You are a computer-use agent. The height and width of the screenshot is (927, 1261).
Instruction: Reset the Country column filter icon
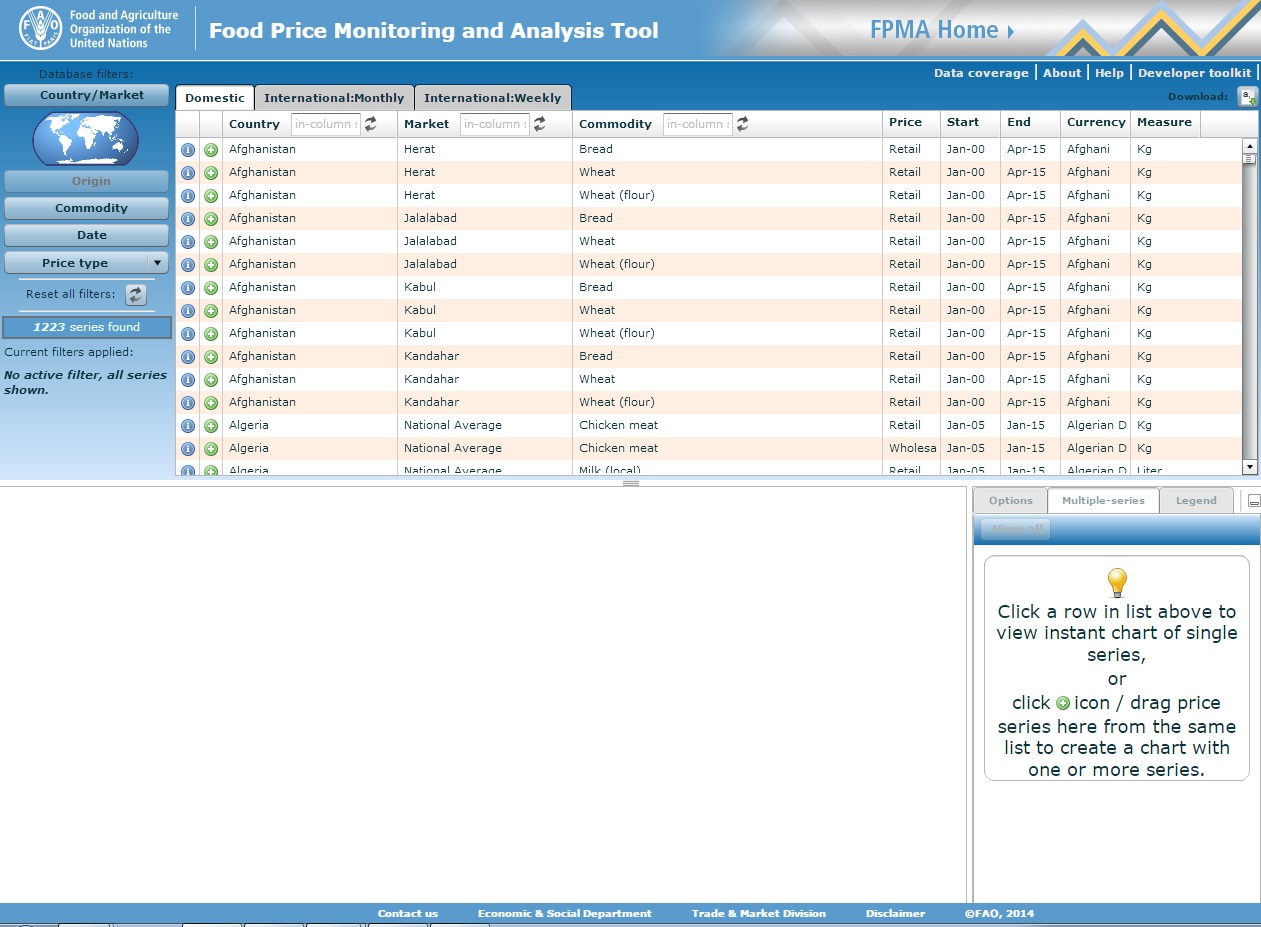click(370, 124)
